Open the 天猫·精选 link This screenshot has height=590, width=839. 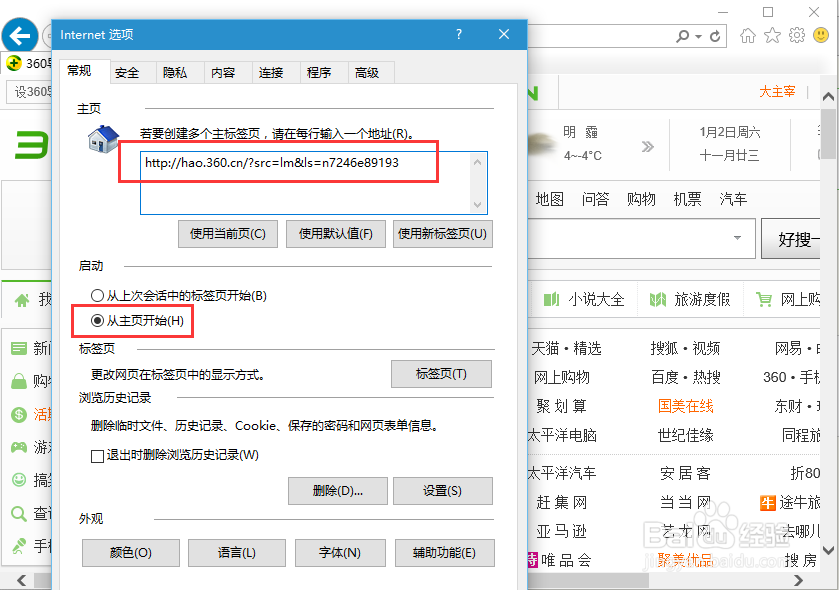566,349
